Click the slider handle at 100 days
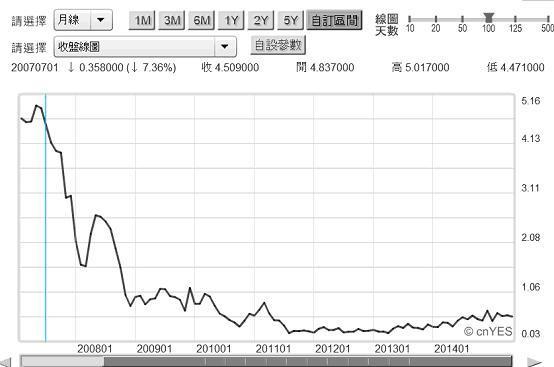554x367 pixels. [489, 17]
